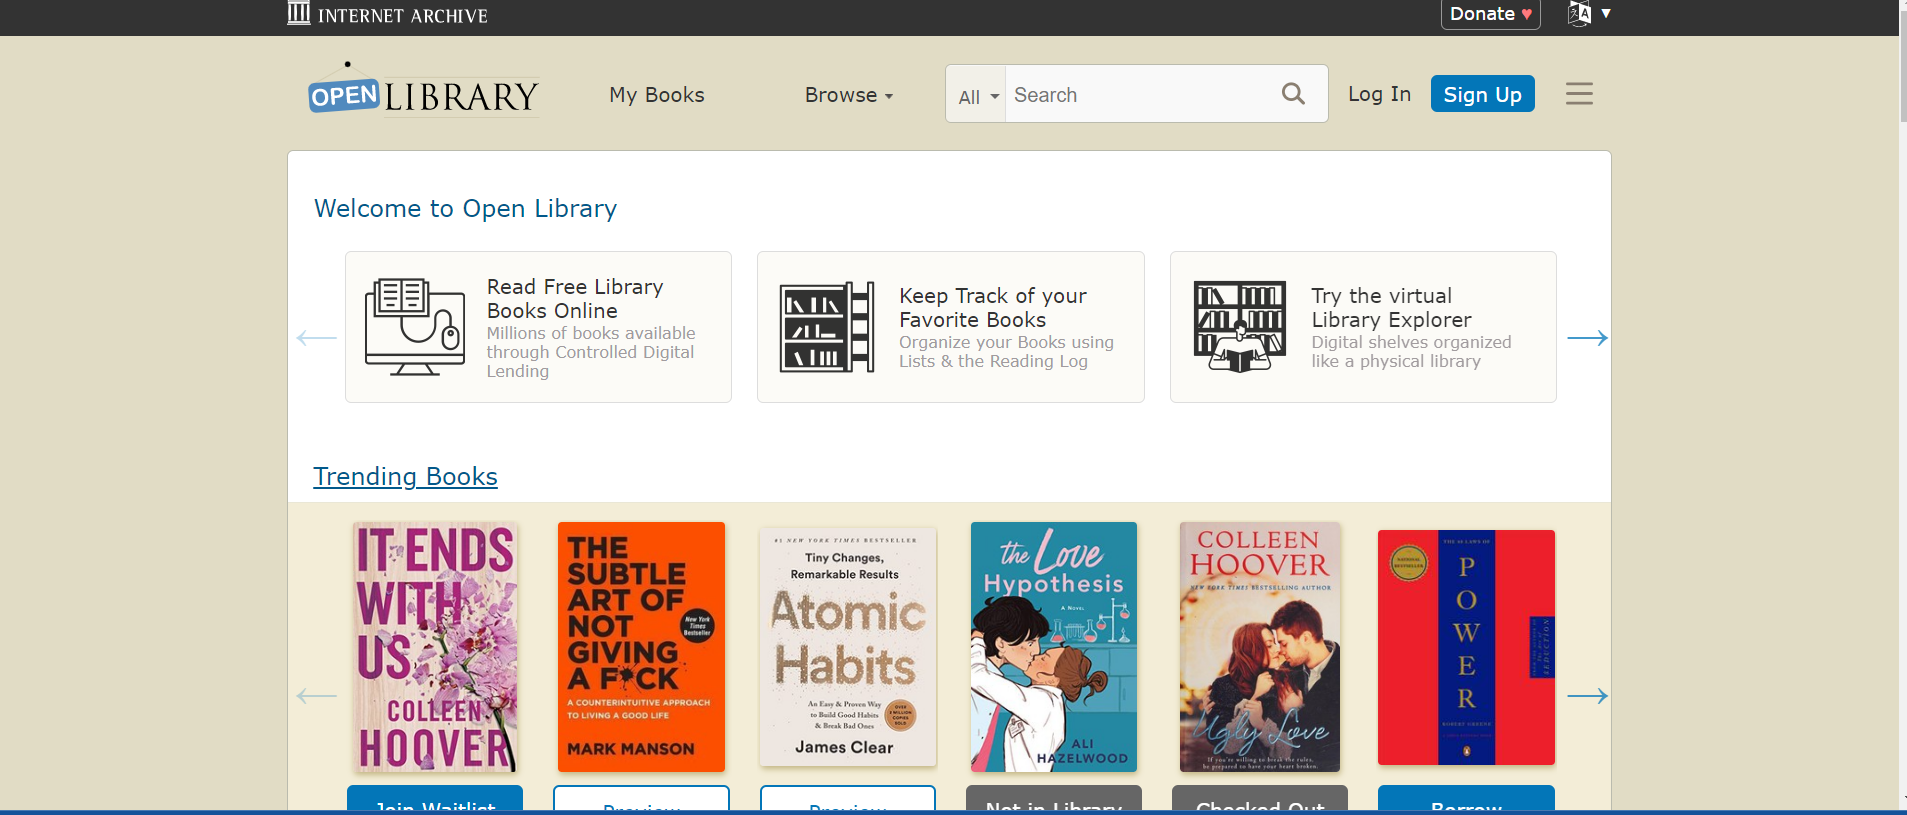Click the Log In link
The width and height of the screenshot is (1907, 815).
1379,94
